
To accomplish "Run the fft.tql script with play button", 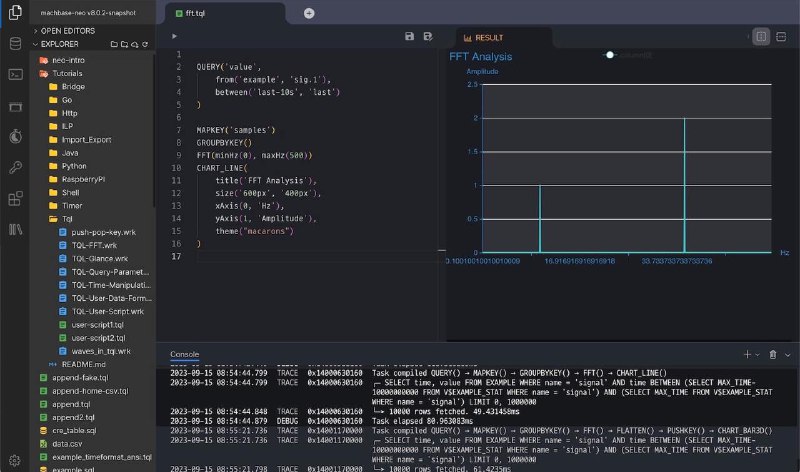I will (x=174, y=36).
